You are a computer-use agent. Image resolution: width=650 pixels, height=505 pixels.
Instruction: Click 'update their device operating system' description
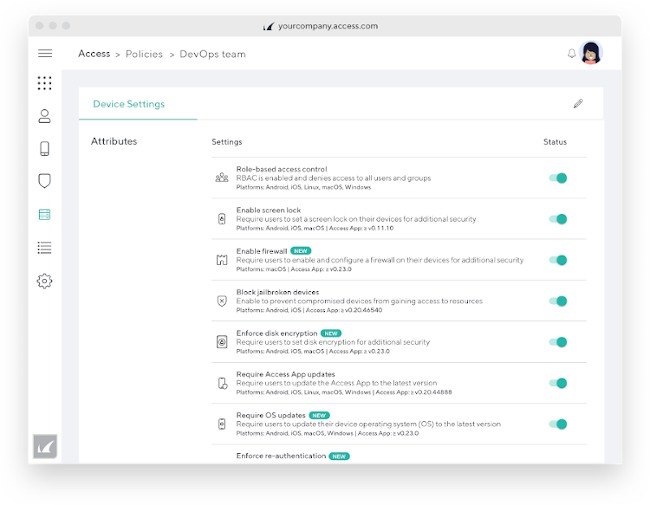369,424
